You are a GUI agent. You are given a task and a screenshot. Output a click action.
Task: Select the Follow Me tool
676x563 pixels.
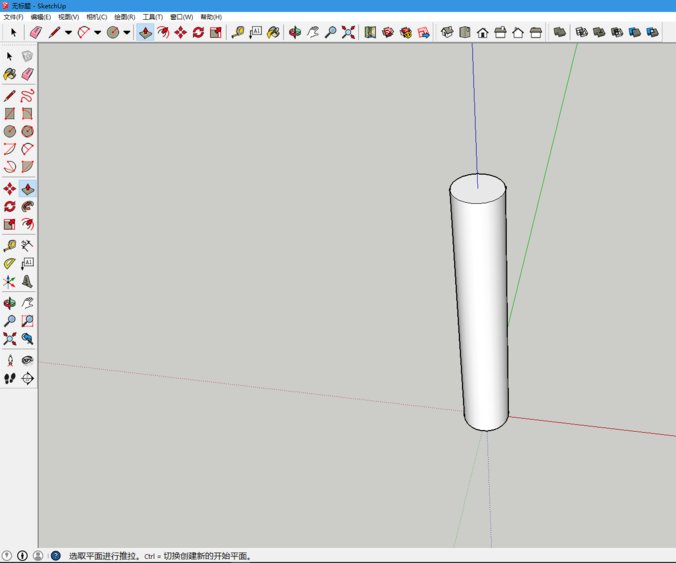point(27,206)
